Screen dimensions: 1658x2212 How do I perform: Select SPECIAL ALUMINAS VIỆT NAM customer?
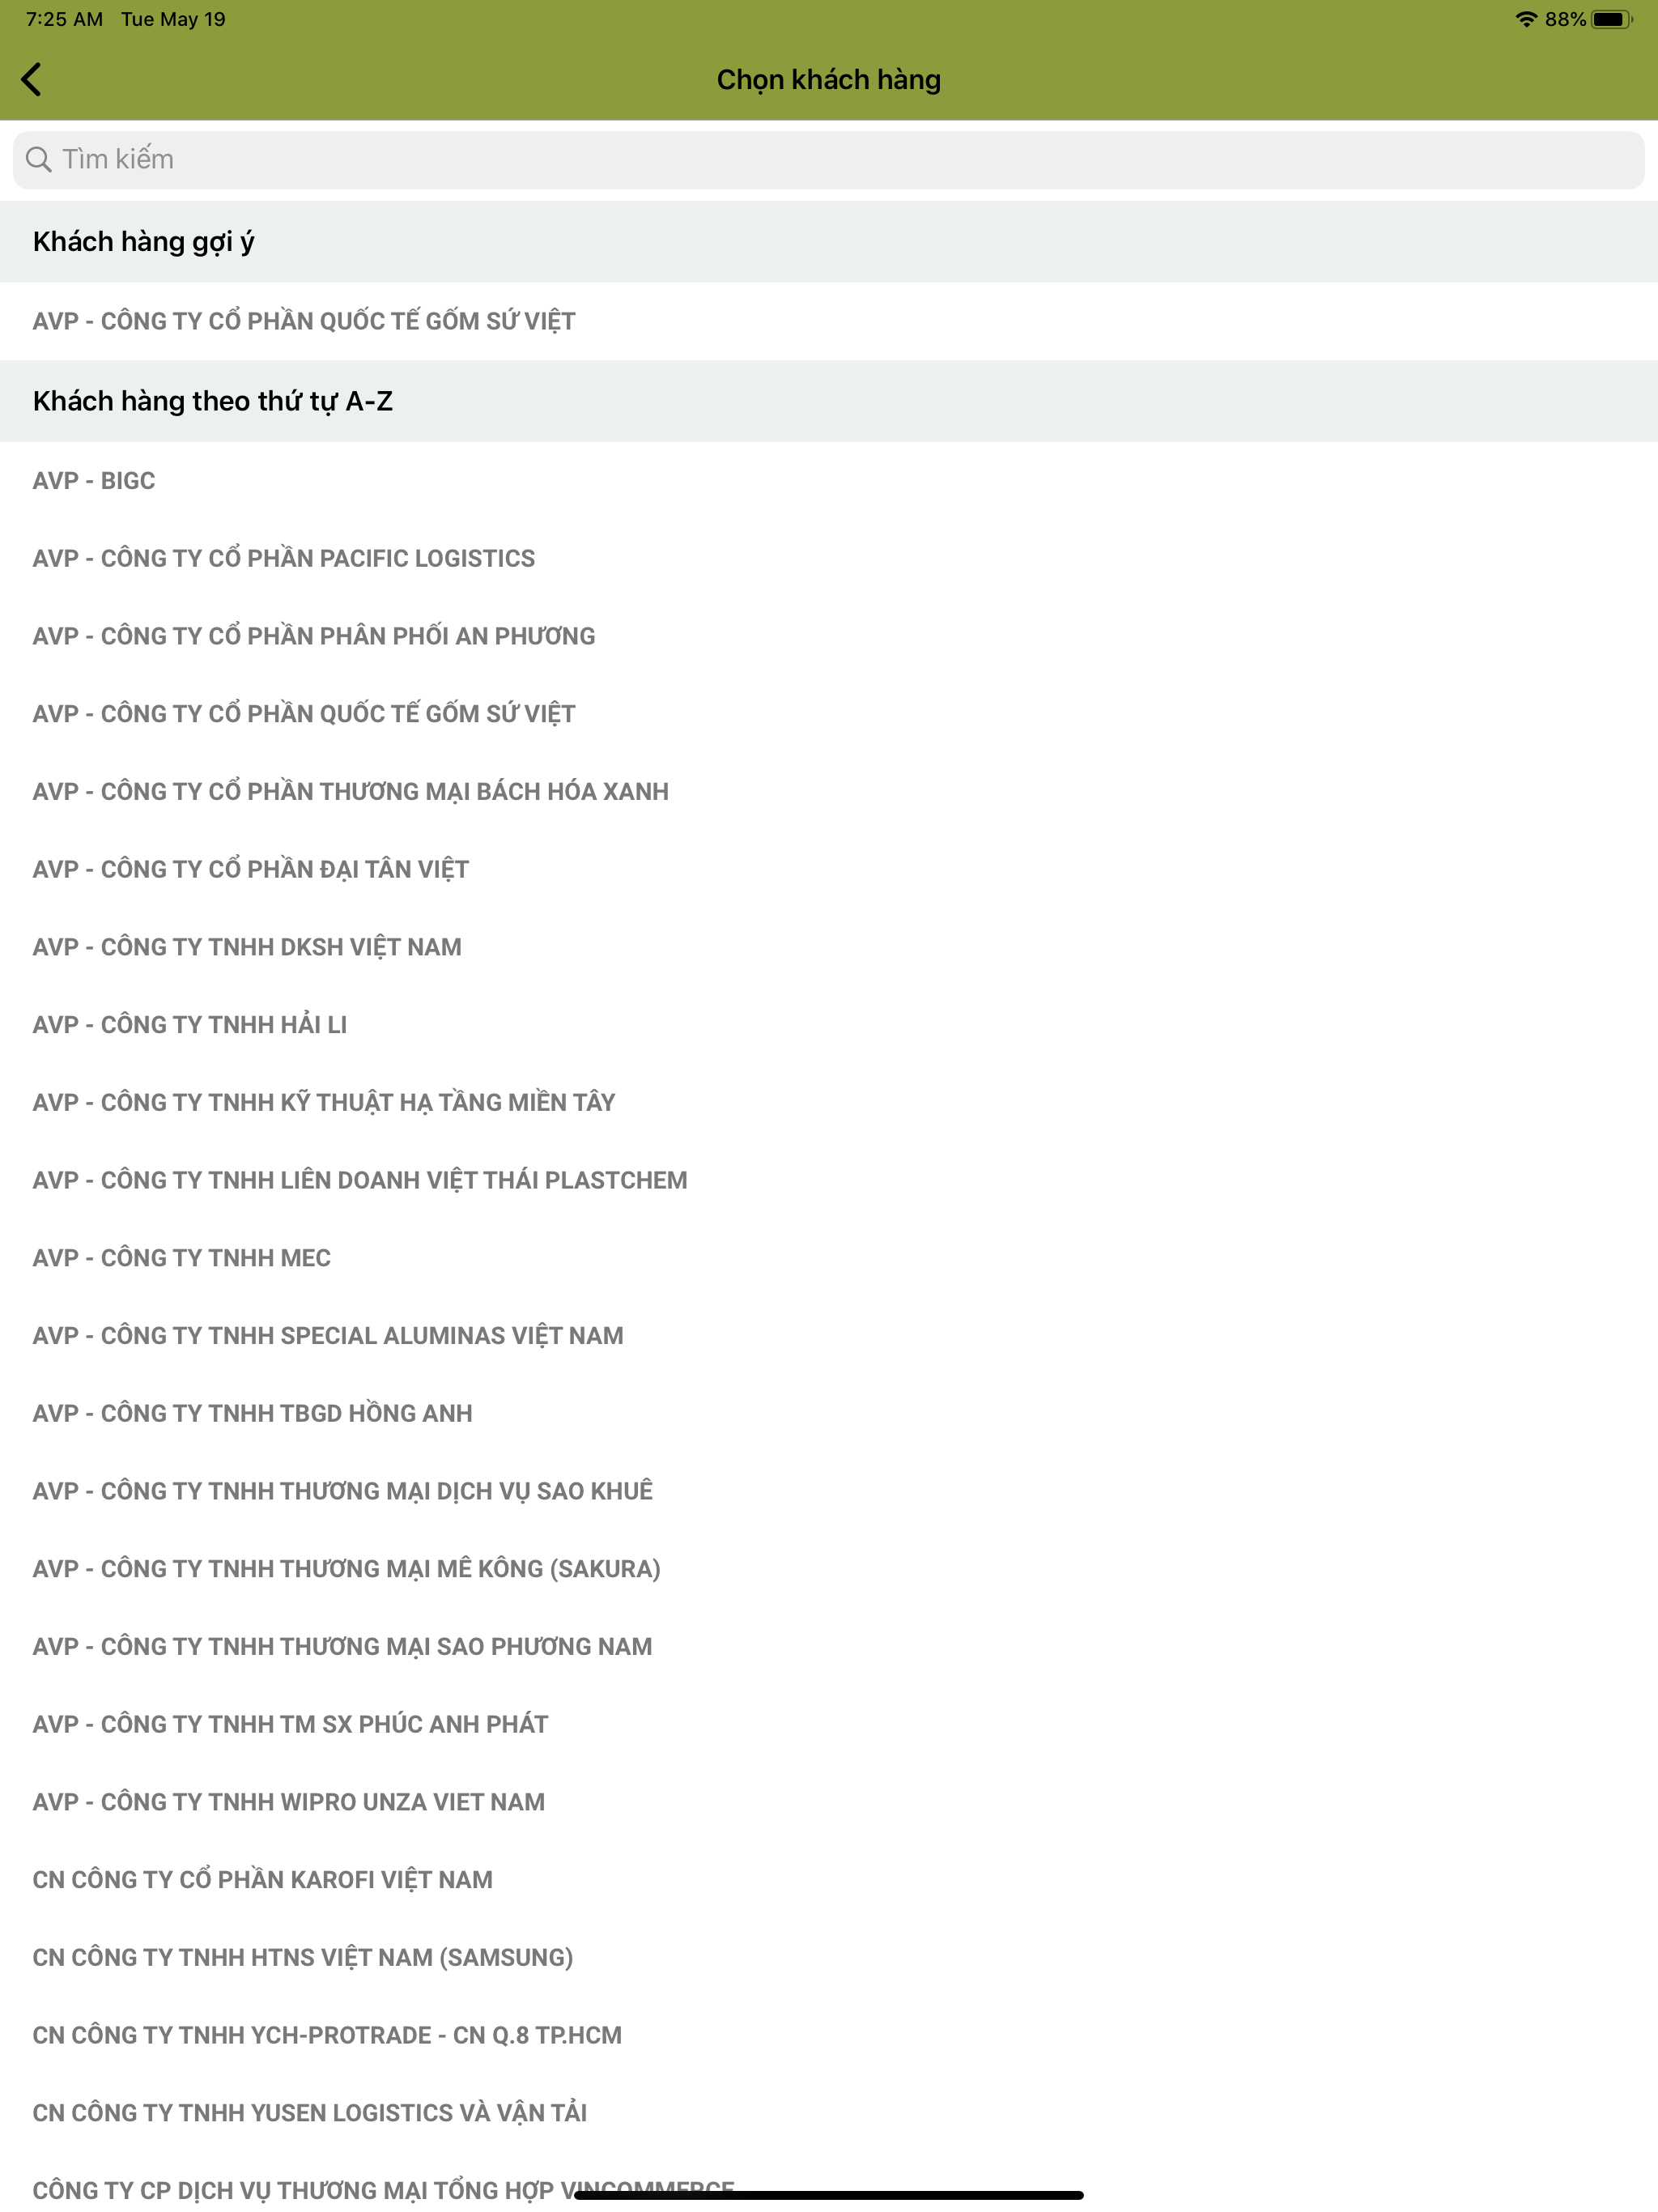pyautogui.click(x=829, y=1336)
